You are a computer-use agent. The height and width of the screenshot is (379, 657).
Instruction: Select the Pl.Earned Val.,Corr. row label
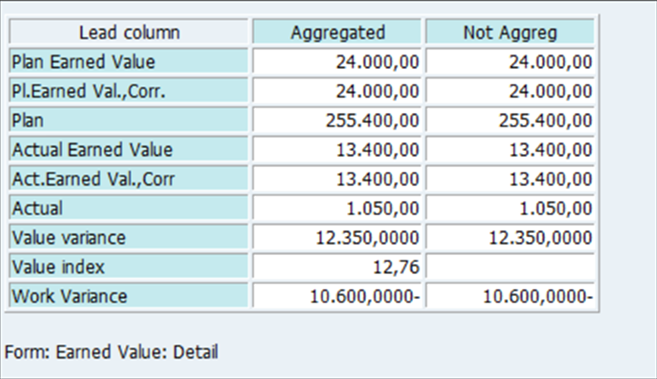click(129, 91)
